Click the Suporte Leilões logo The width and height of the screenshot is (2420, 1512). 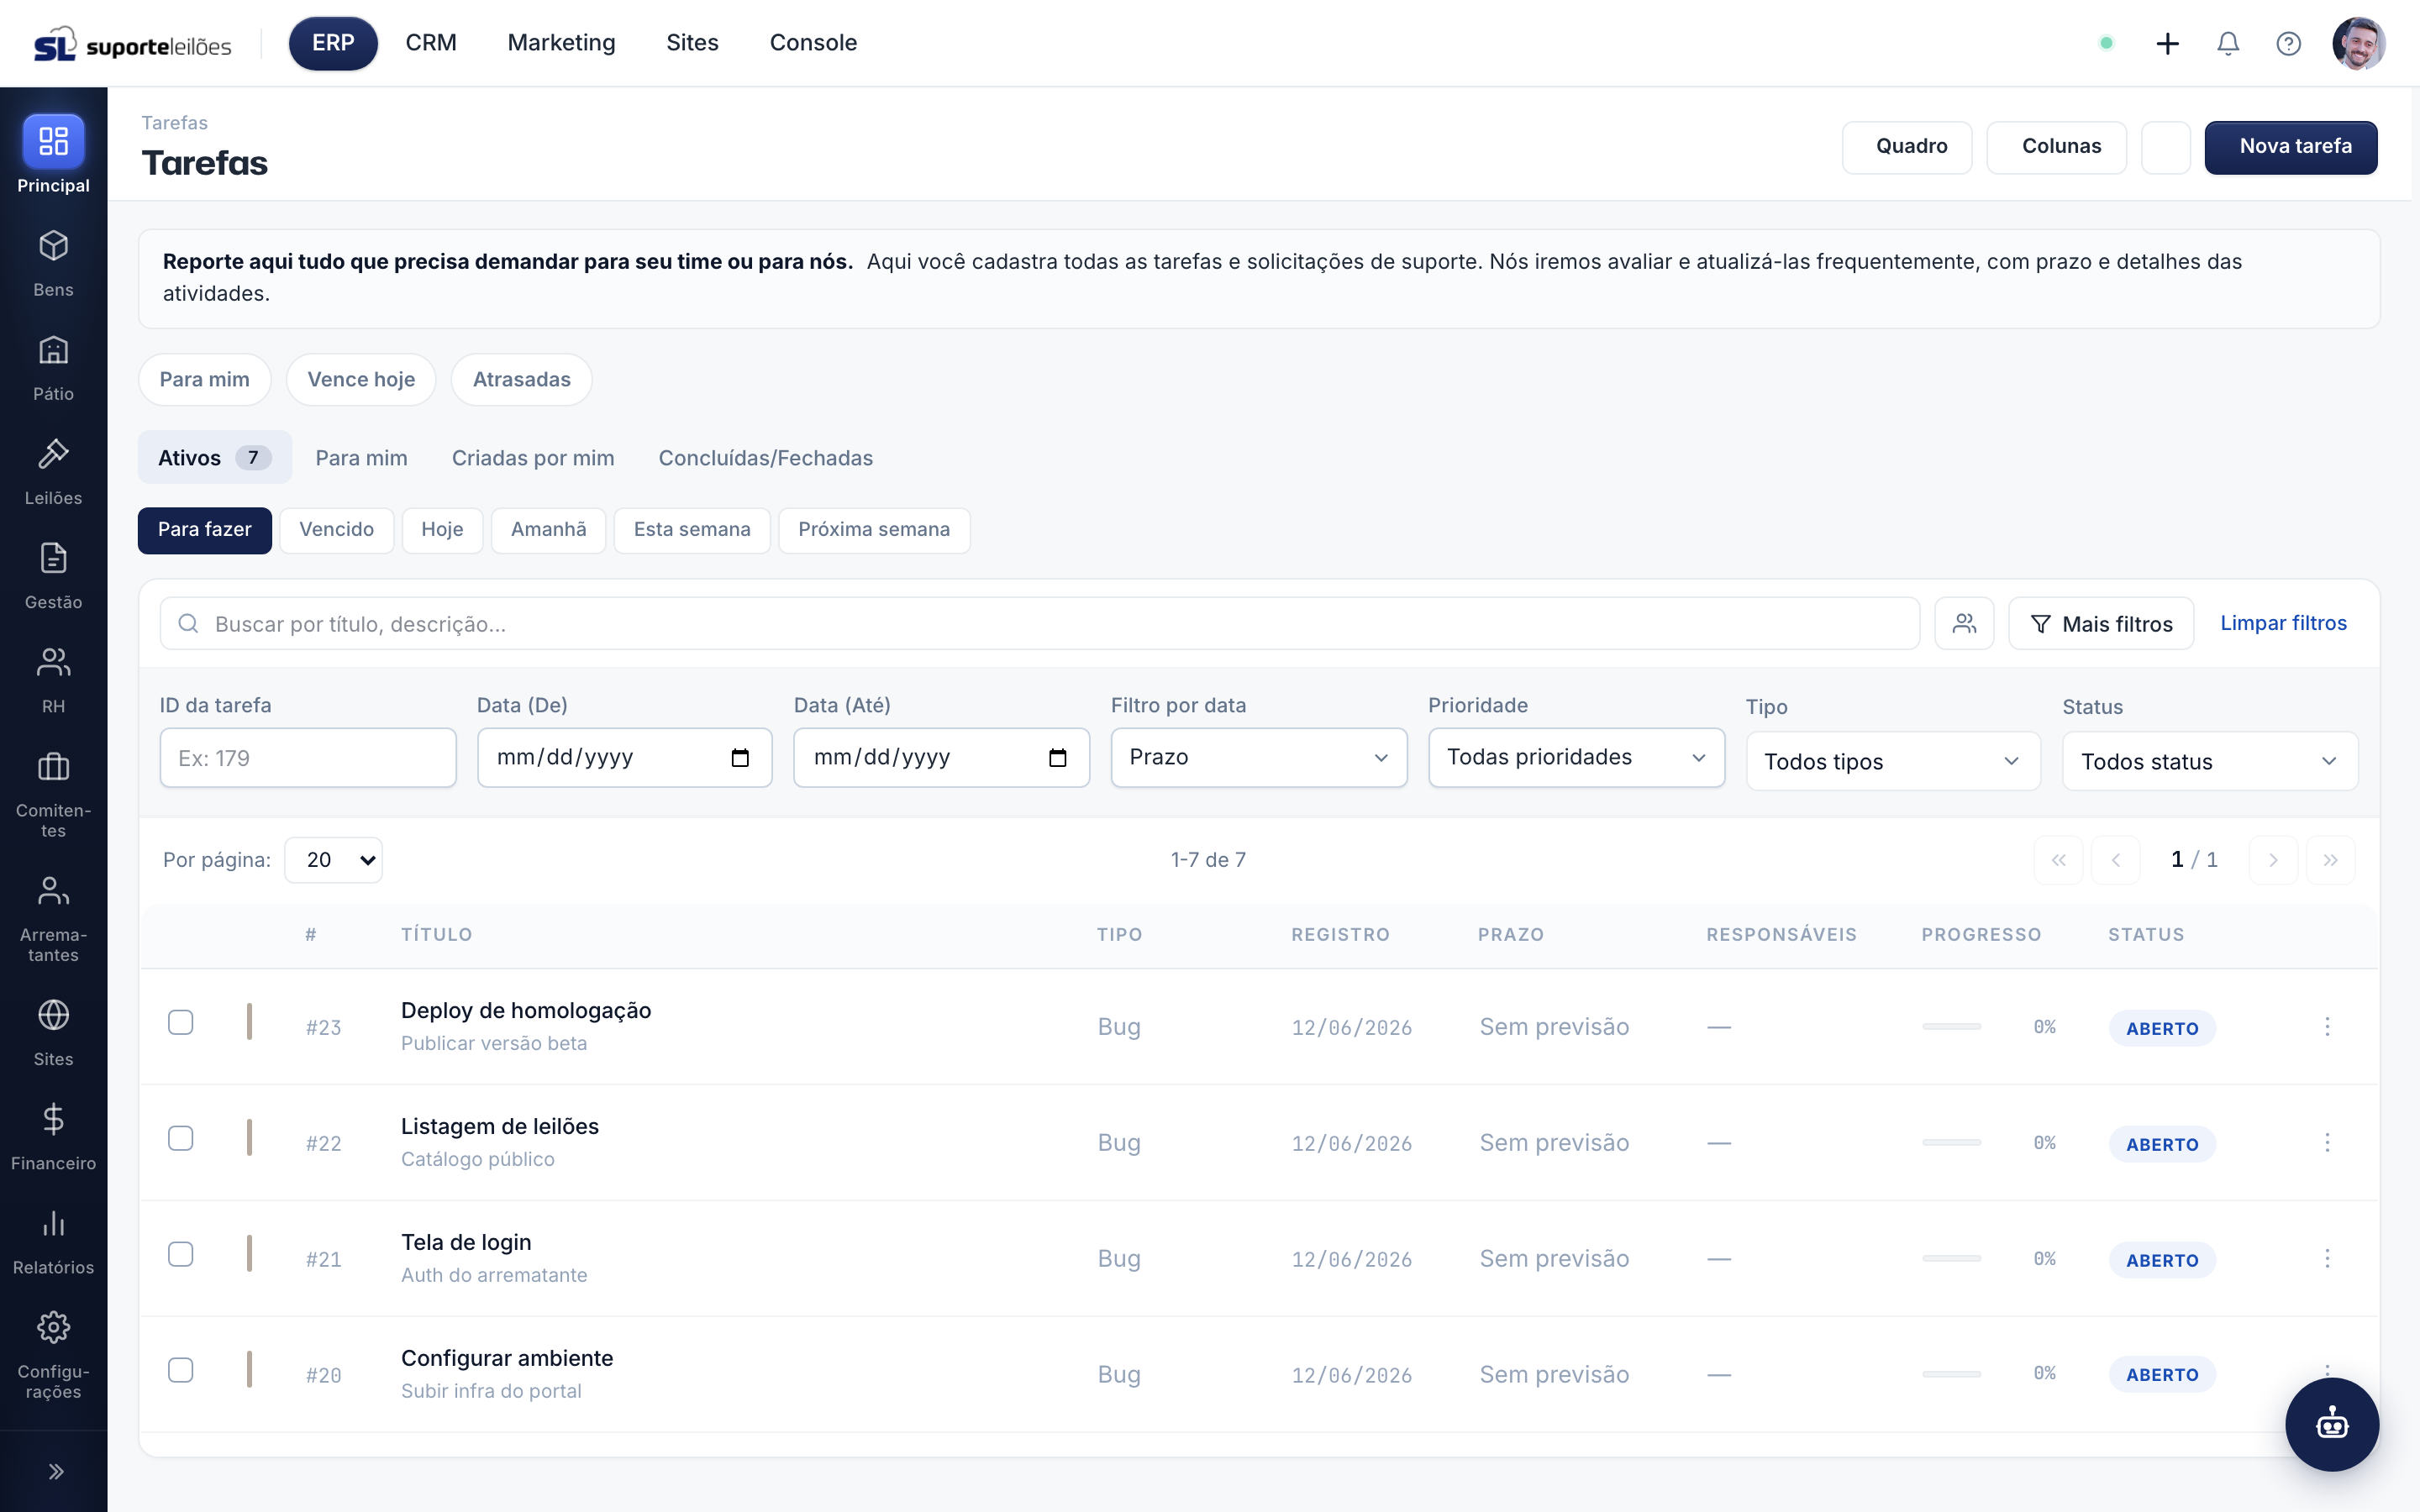(132, 44)
